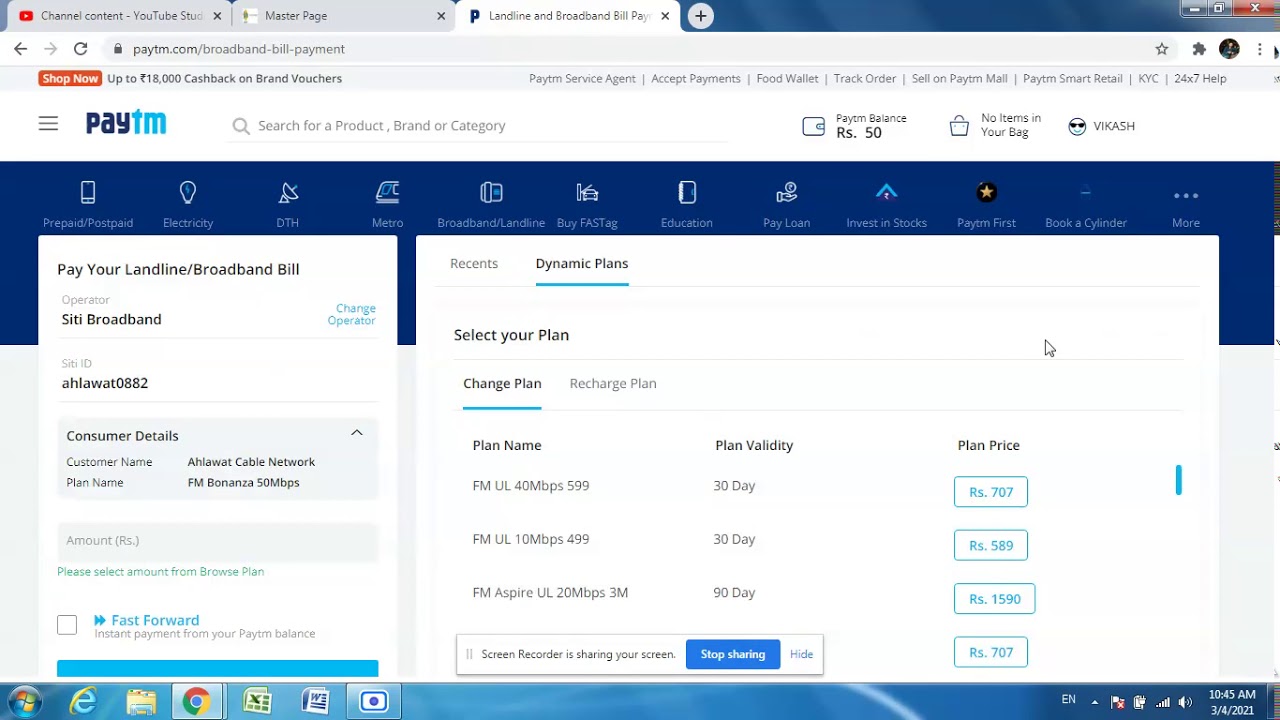
Task: Click the Amount (Rs.) input field
Action: tap(218, 541)
